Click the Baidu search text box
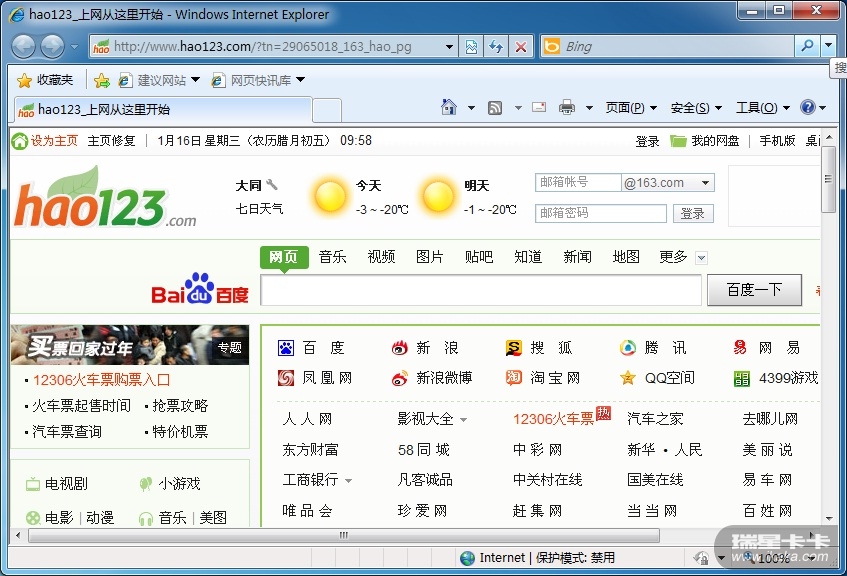The image size is (847, 576). coord(481,290)
